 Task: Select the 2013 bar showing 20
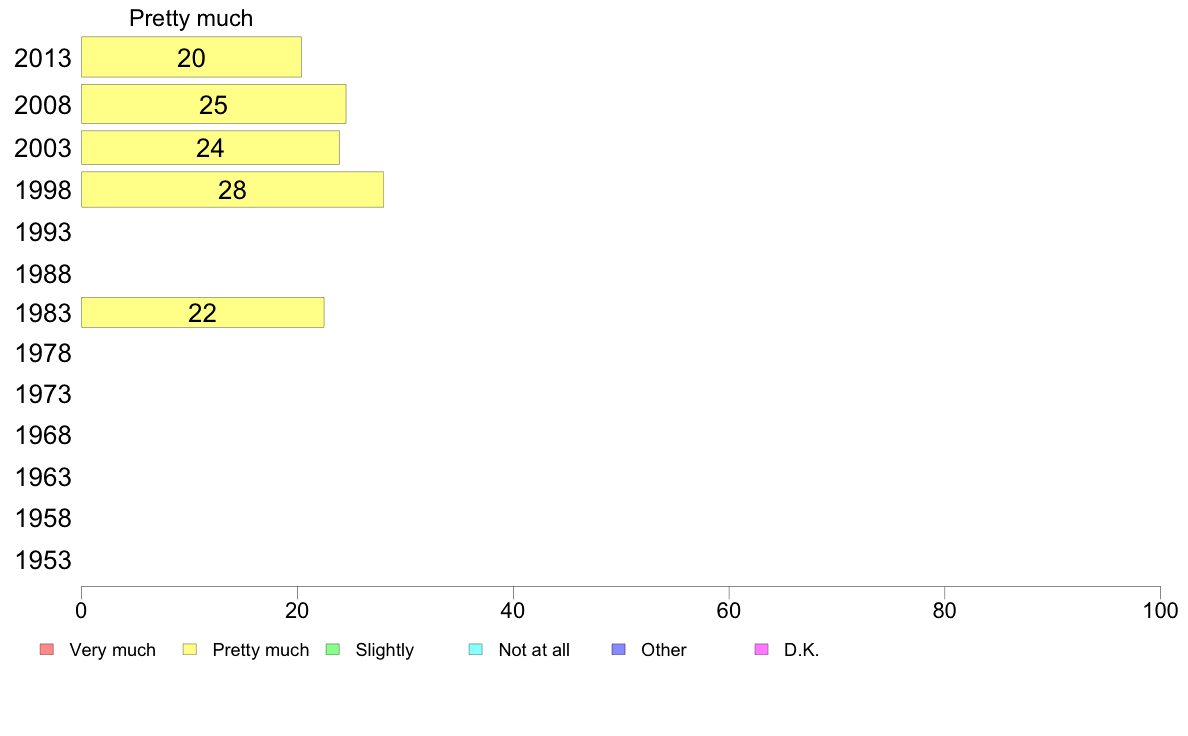(192, 57)
